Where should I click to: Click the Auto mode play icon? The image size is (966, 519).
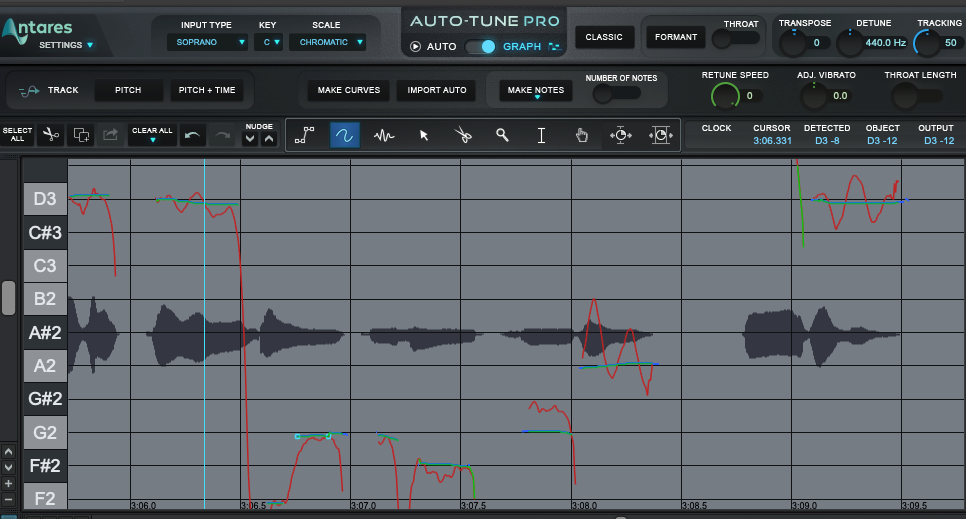click(x=416, y=46)
